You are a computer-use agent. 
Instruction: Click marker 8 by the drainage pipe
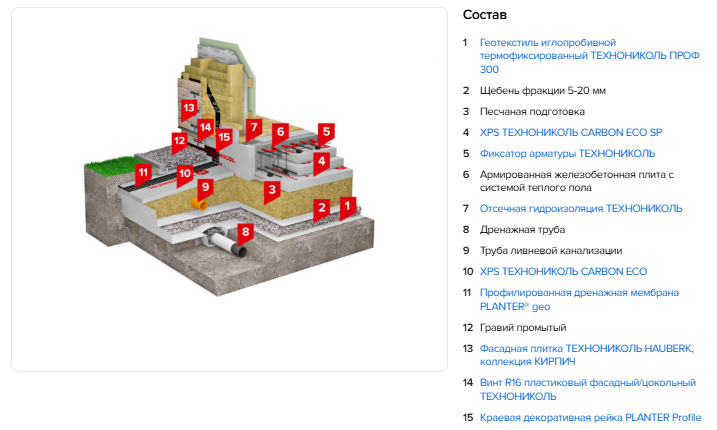point(245,232)
